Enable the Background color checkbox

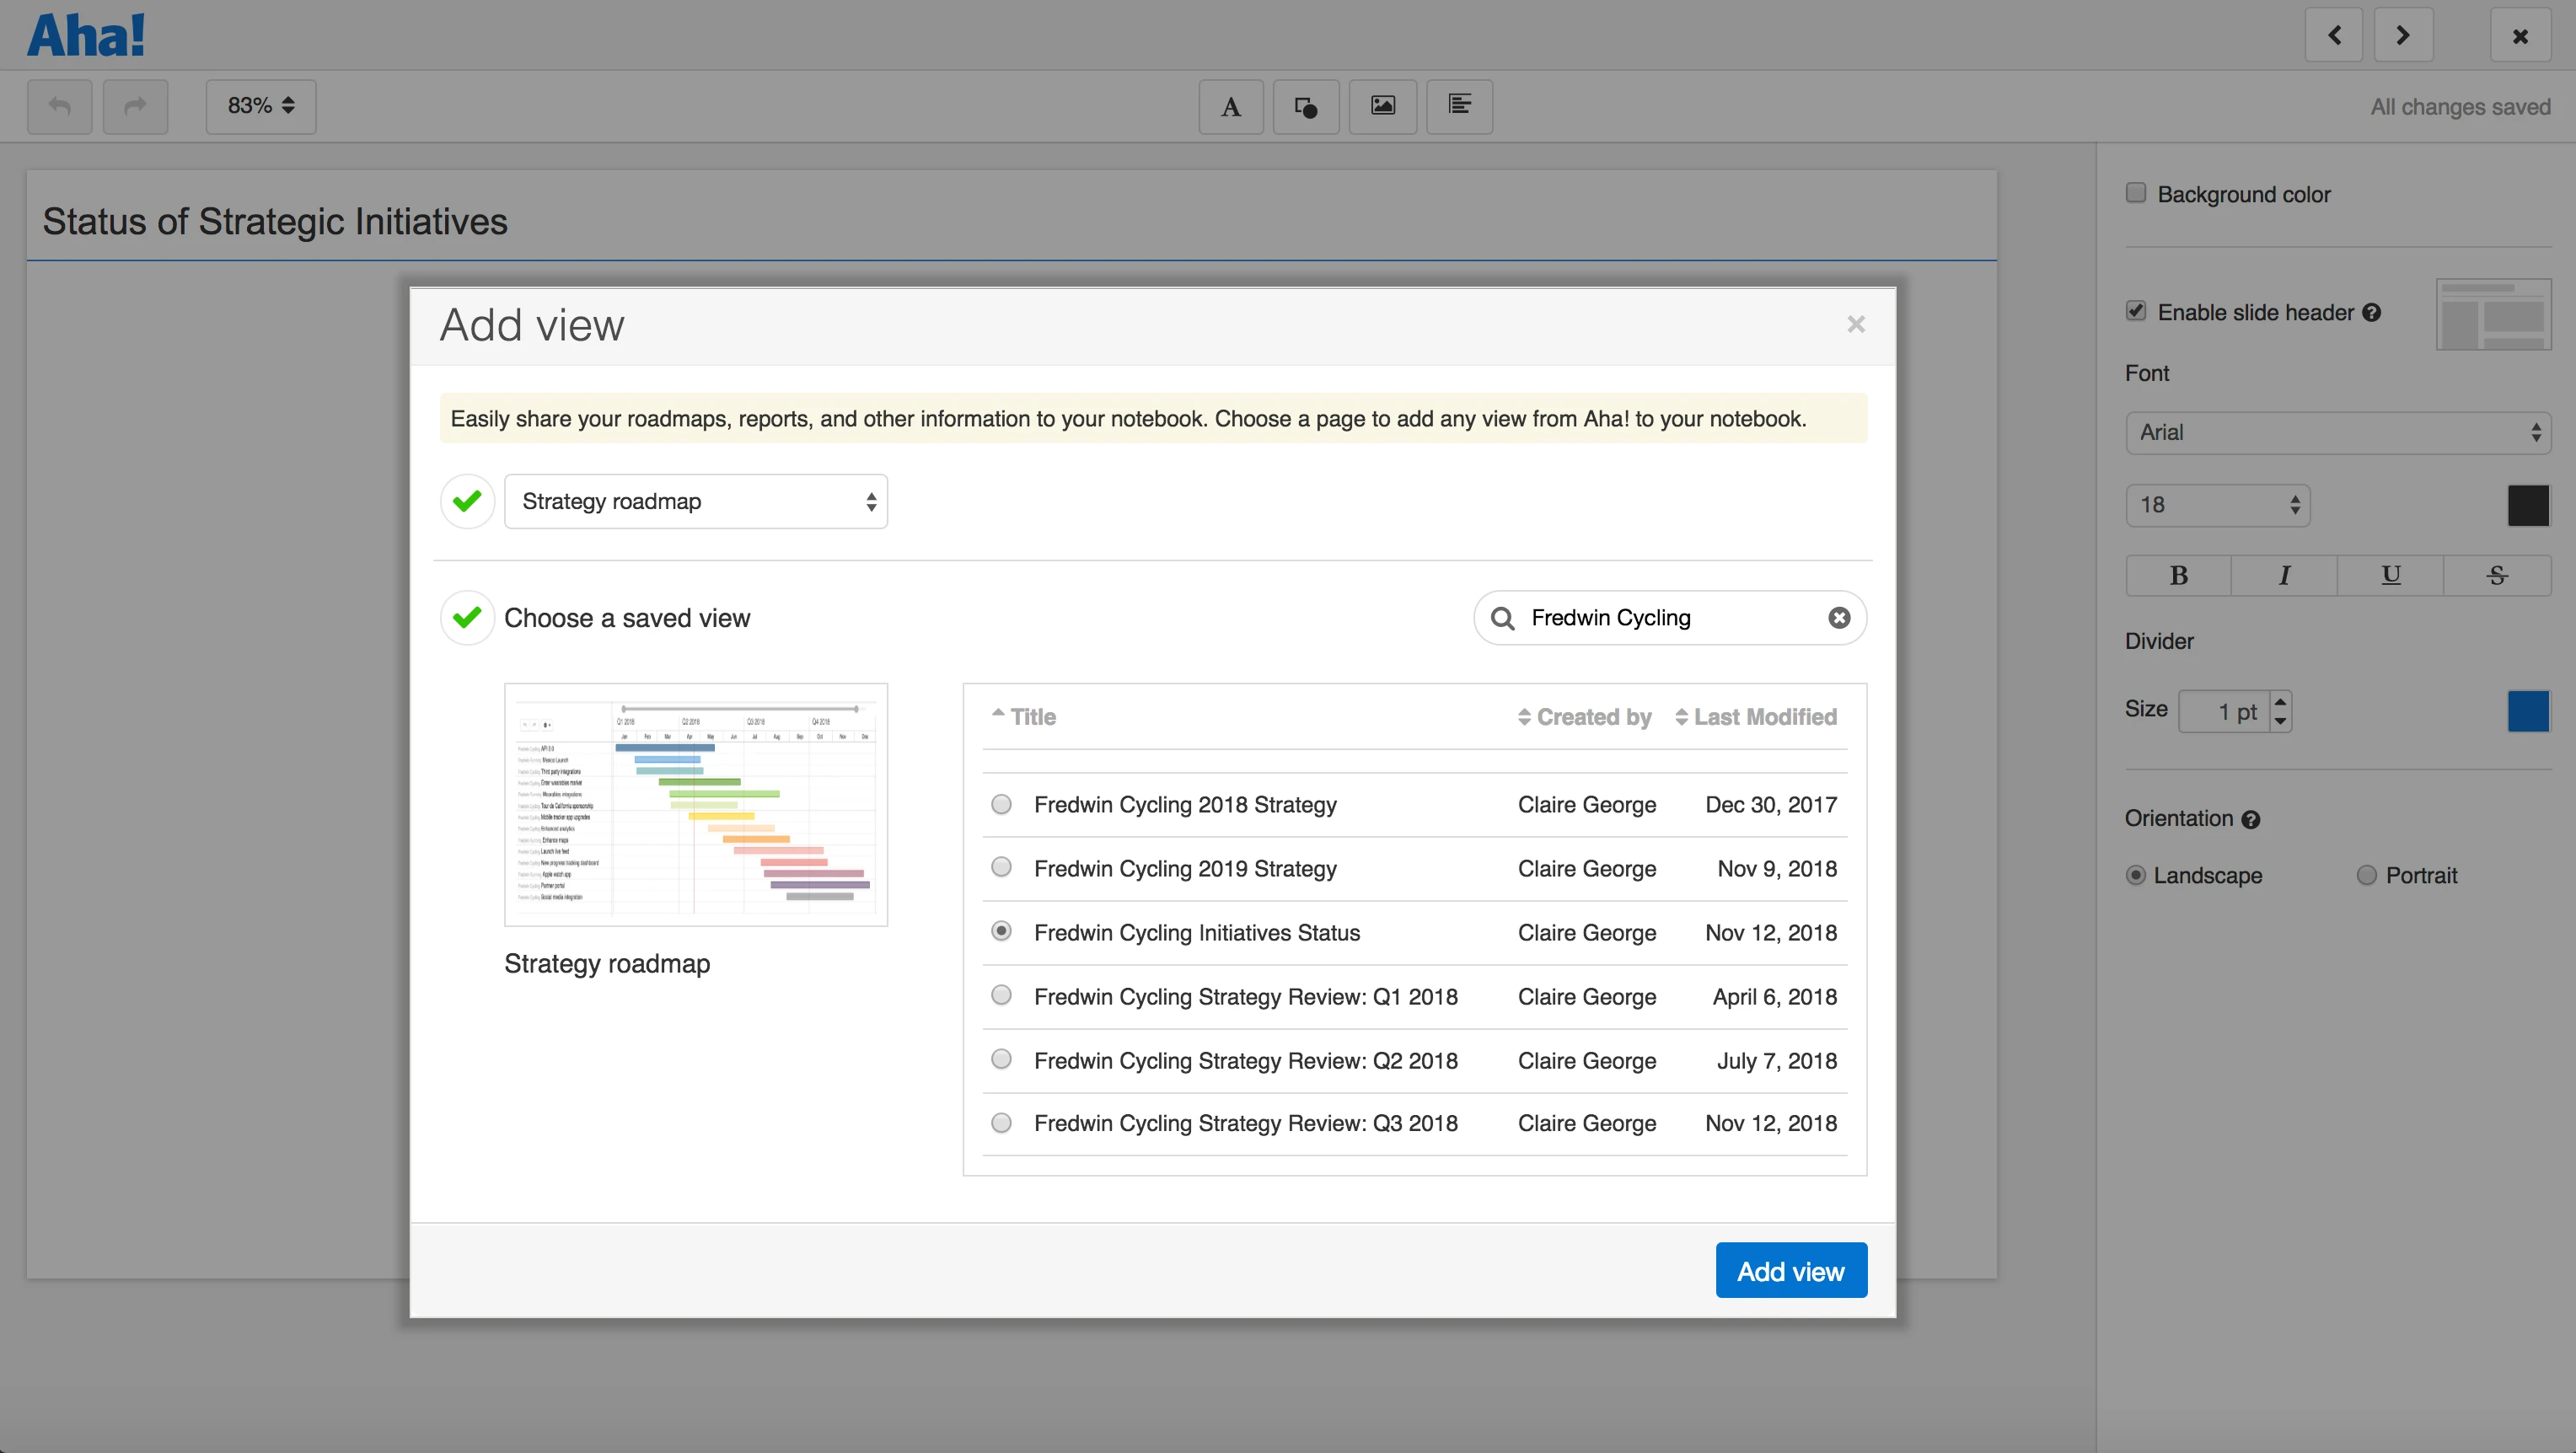(x=2136, y=193)
